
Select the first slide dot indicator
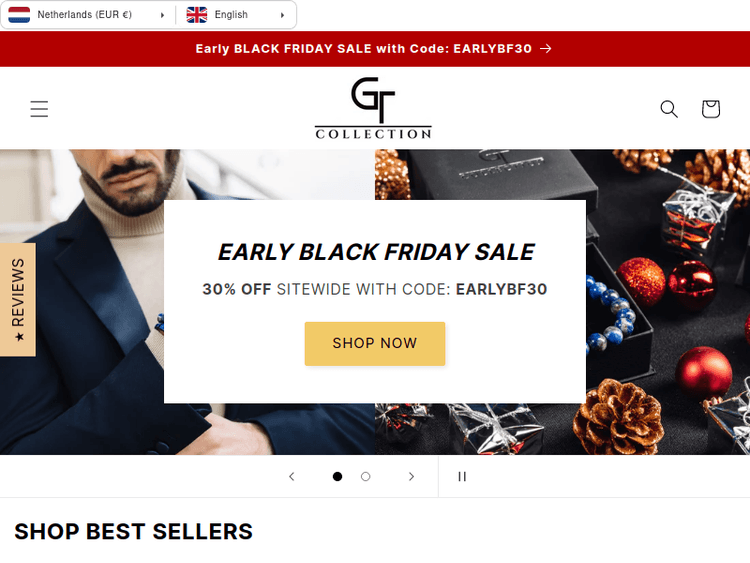(x=337, y=476)
